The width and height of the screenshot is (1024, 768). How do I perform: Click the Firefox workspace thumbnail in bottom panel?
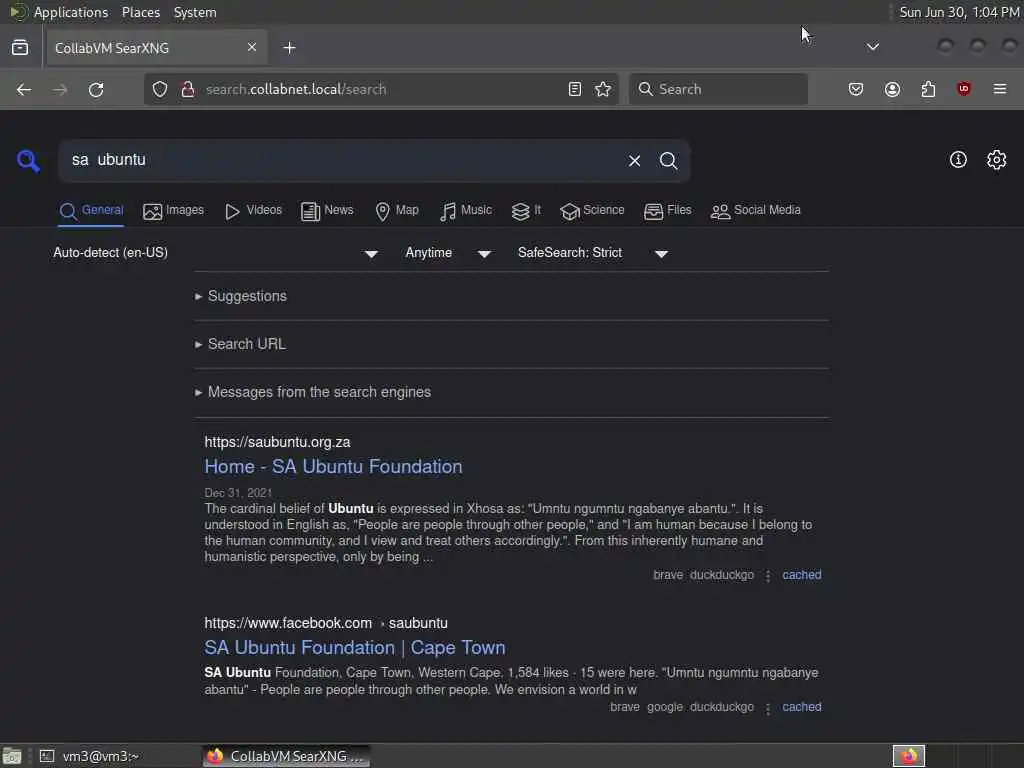coord(908,756)
